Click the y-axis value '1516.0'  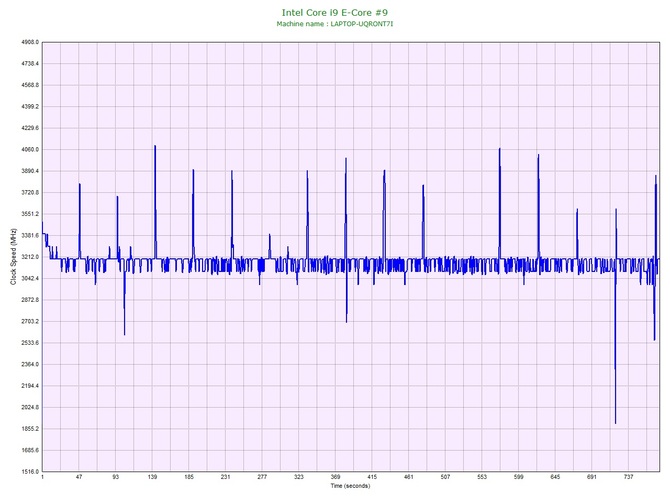tap(30, 472)
